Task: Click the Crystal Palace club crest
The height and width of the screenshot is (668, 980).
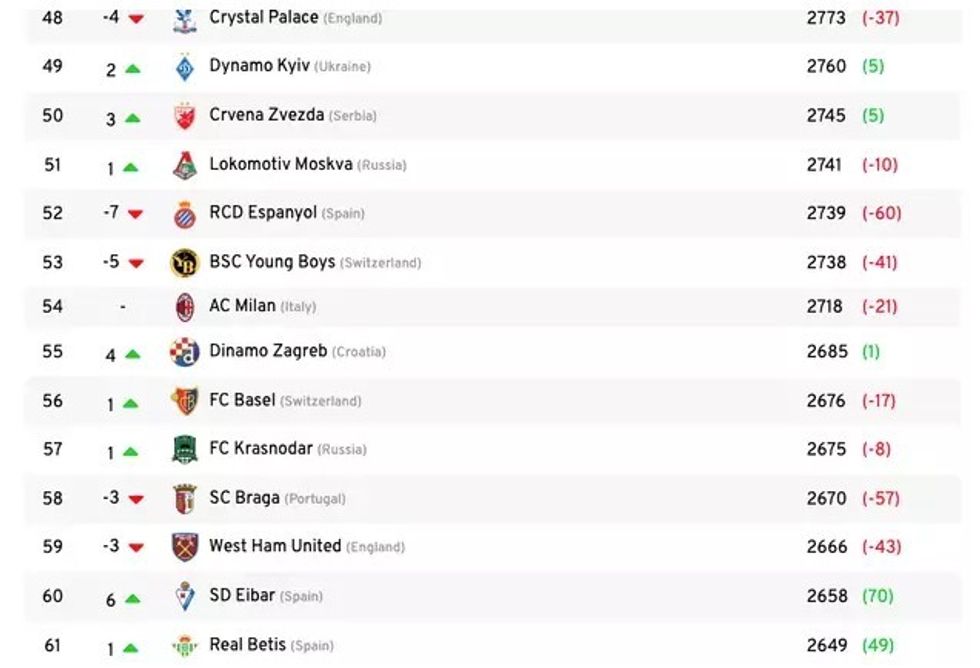Action: click(x=185, y=19)
